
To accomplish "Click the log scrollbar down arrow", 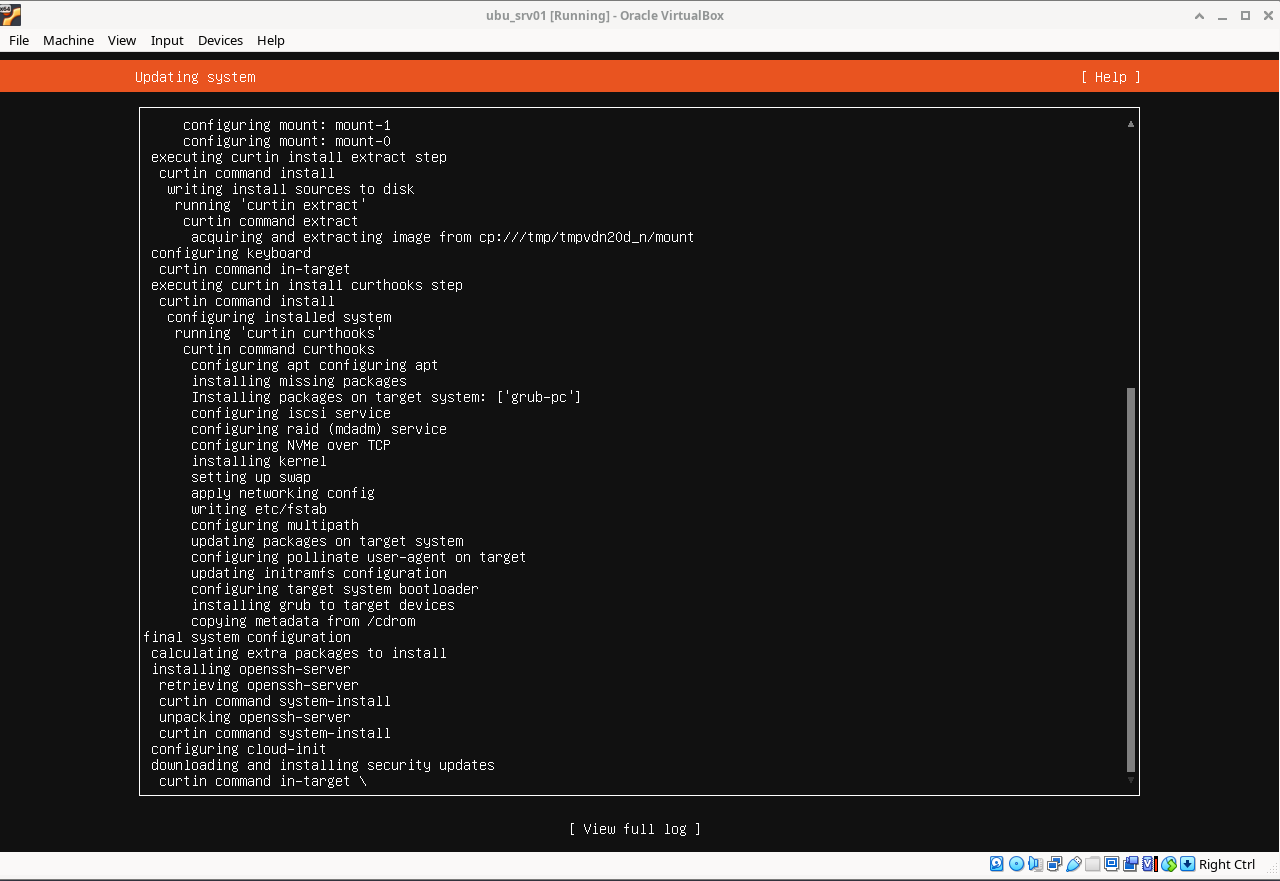I will coord(1131,780).
